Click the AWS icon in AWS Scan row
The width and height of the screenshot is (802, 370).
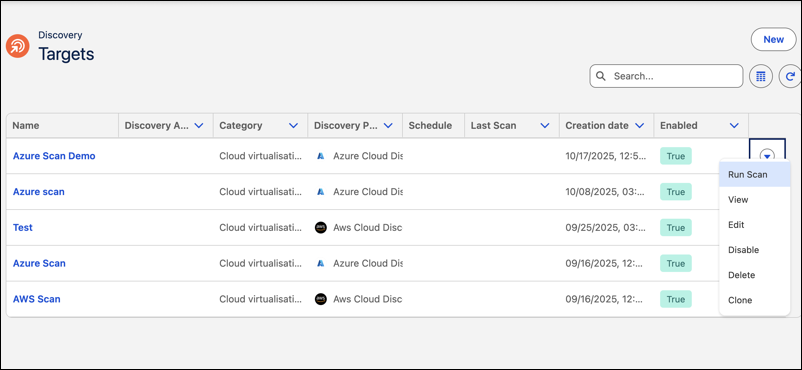pyautogui.click(x=321, y=299)
